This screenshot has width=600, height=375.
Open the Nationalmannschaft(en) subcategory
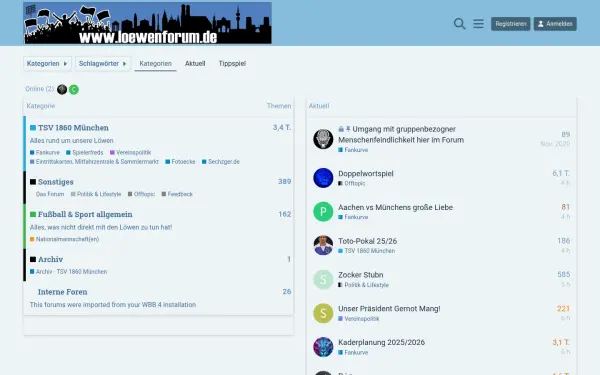click(64, 240)
